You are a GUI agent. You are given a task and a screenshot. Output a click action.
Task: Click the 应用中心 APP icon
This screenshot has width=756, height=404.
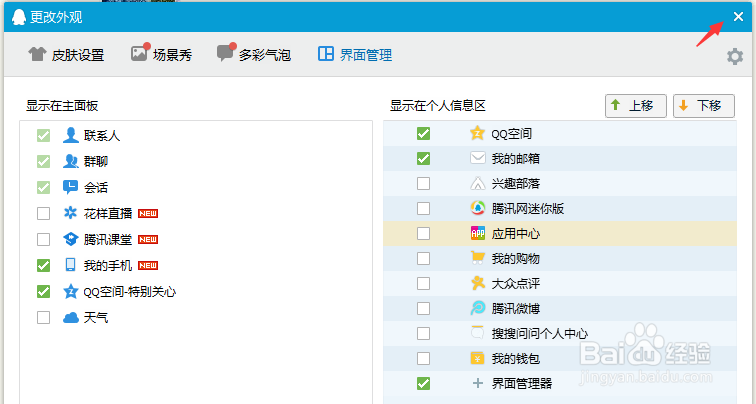click(x=477, y=233)
